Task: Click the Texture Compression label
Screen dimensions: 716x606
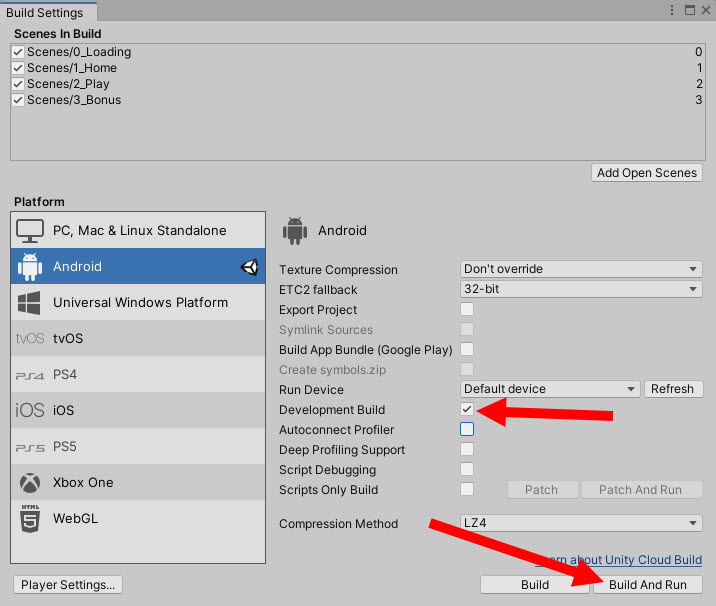Action: coord(338,270)
